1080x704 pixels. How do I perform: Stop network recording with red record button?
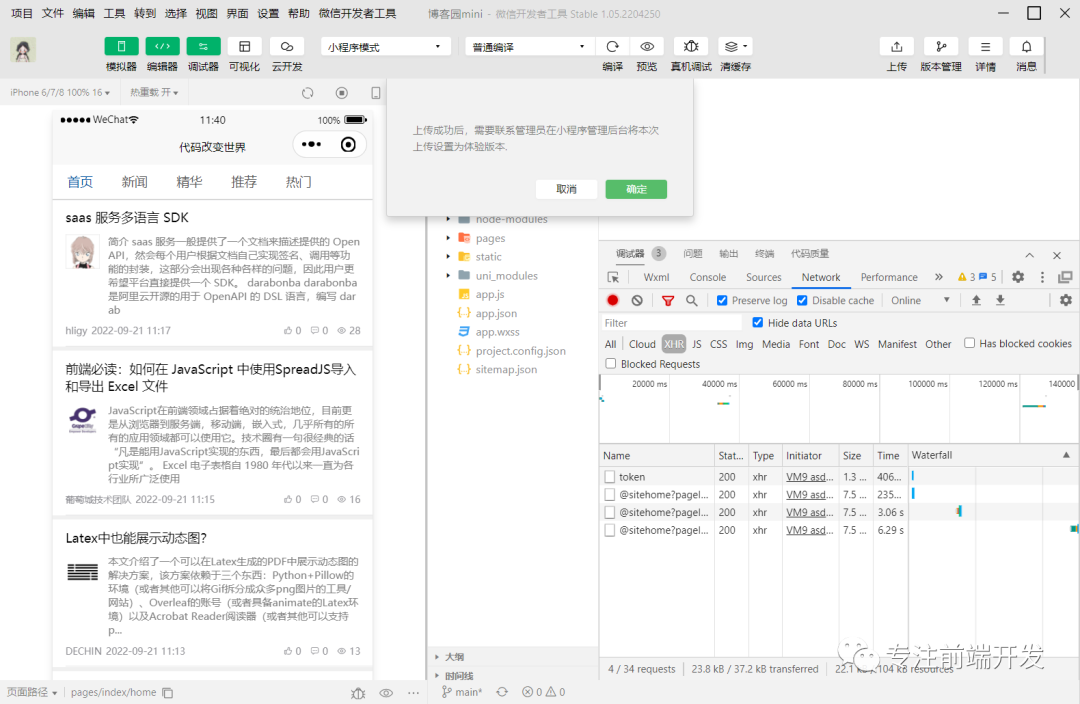point(612,300)
